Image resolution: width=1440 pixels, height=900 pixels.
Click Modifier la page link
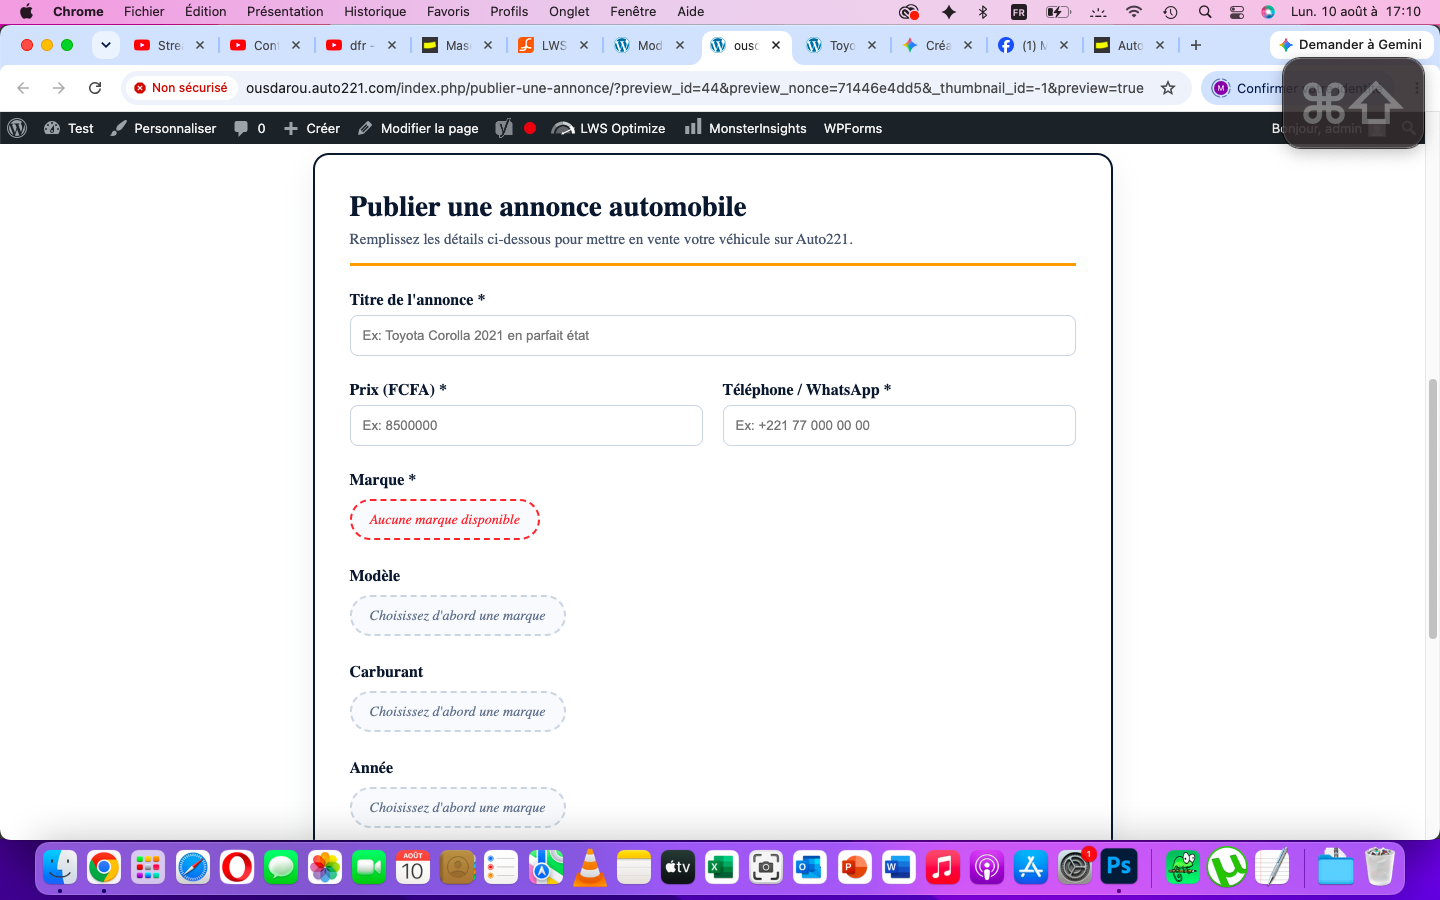pos(418,128)
